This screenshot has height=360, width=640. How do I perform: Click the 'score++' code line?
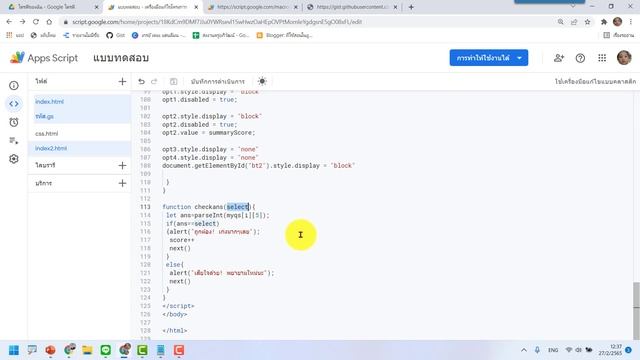182,240
